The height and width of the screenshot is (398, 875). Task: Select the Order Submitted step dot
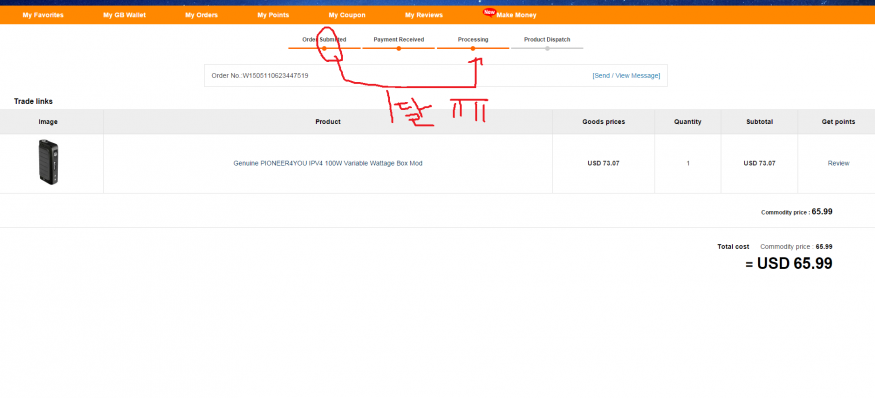324,49
